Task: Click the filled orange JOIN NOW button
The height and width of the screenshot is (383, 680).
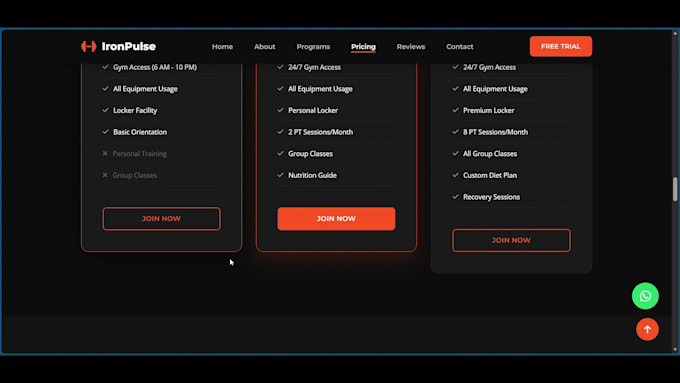Action: click(336, 219)
